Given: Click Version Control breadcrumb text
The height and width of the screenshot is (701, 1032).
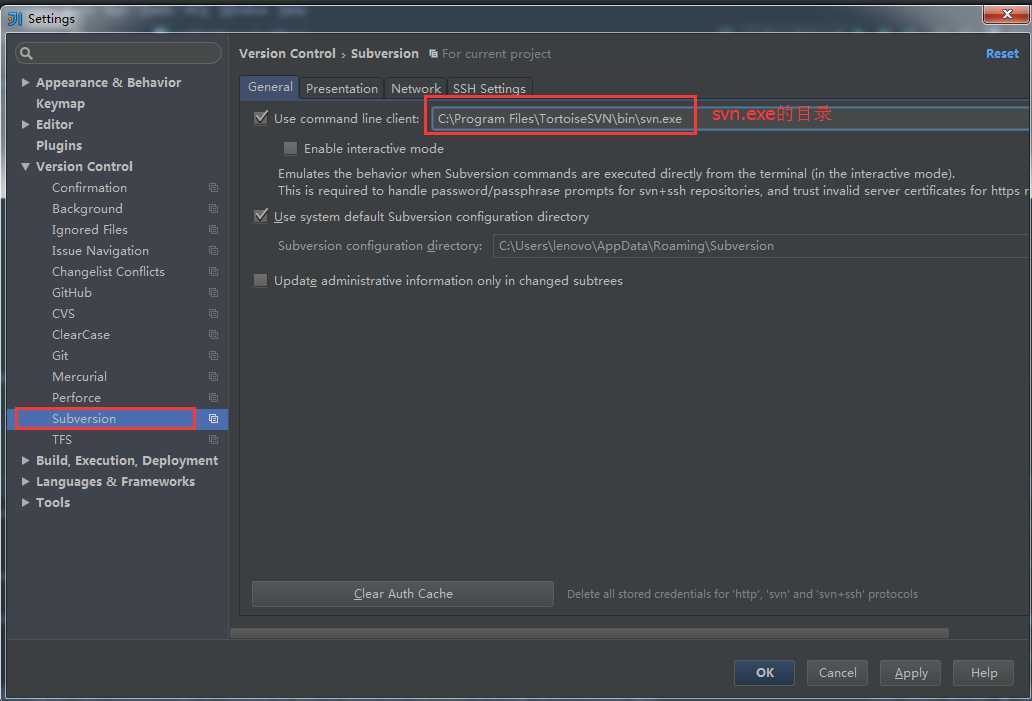Looking at the screenshot, I should [287, 54].
